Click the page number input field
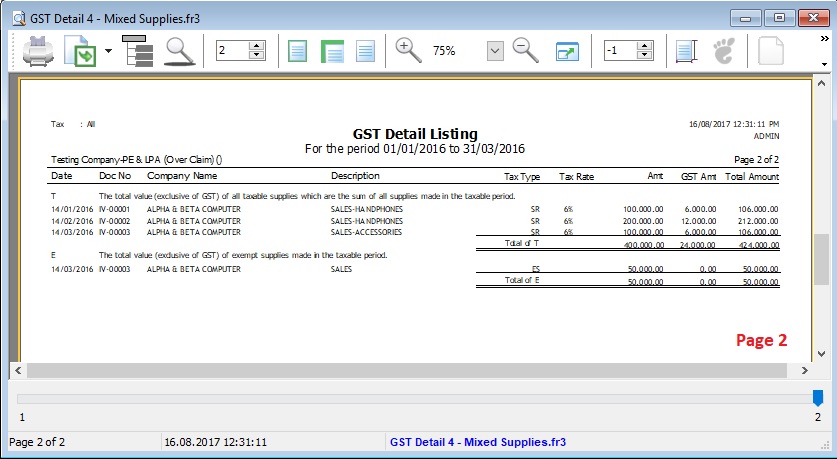The image size is (837, 459). pyautogui.click(x=231, y=50)
